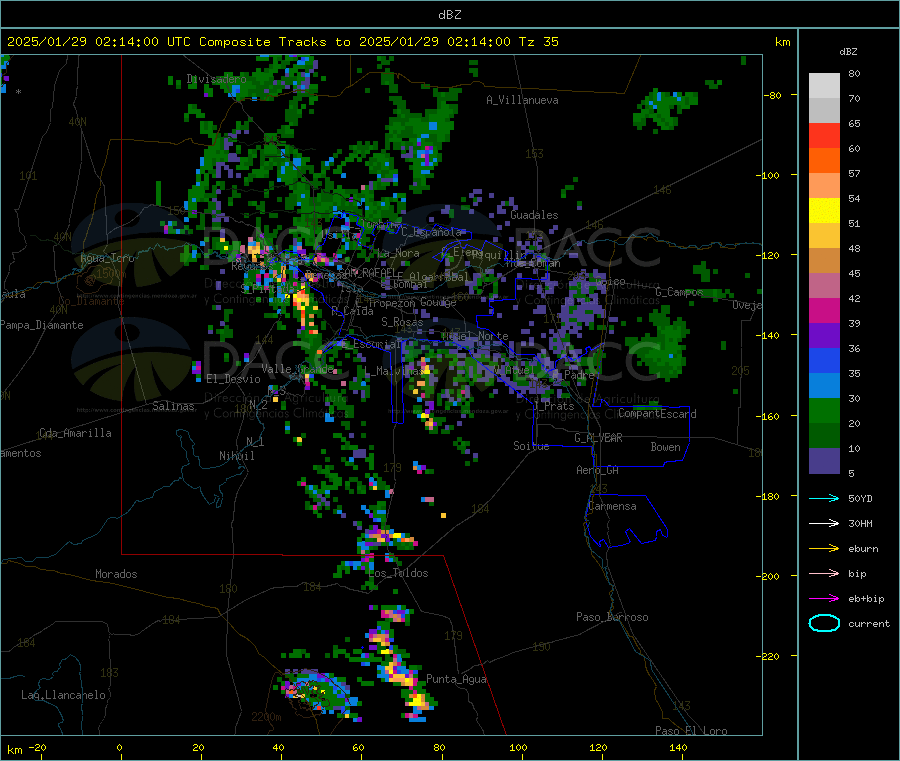Click the 'Tz 35' value in header
Image resolution: width=900 pixels, height=761 pixels.
pyautogui.click(x=538, y=41)
